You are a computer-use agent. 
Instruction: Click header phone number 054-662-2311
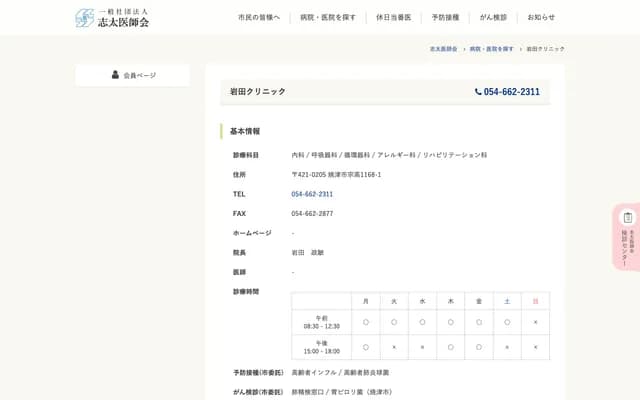point(511,92)
